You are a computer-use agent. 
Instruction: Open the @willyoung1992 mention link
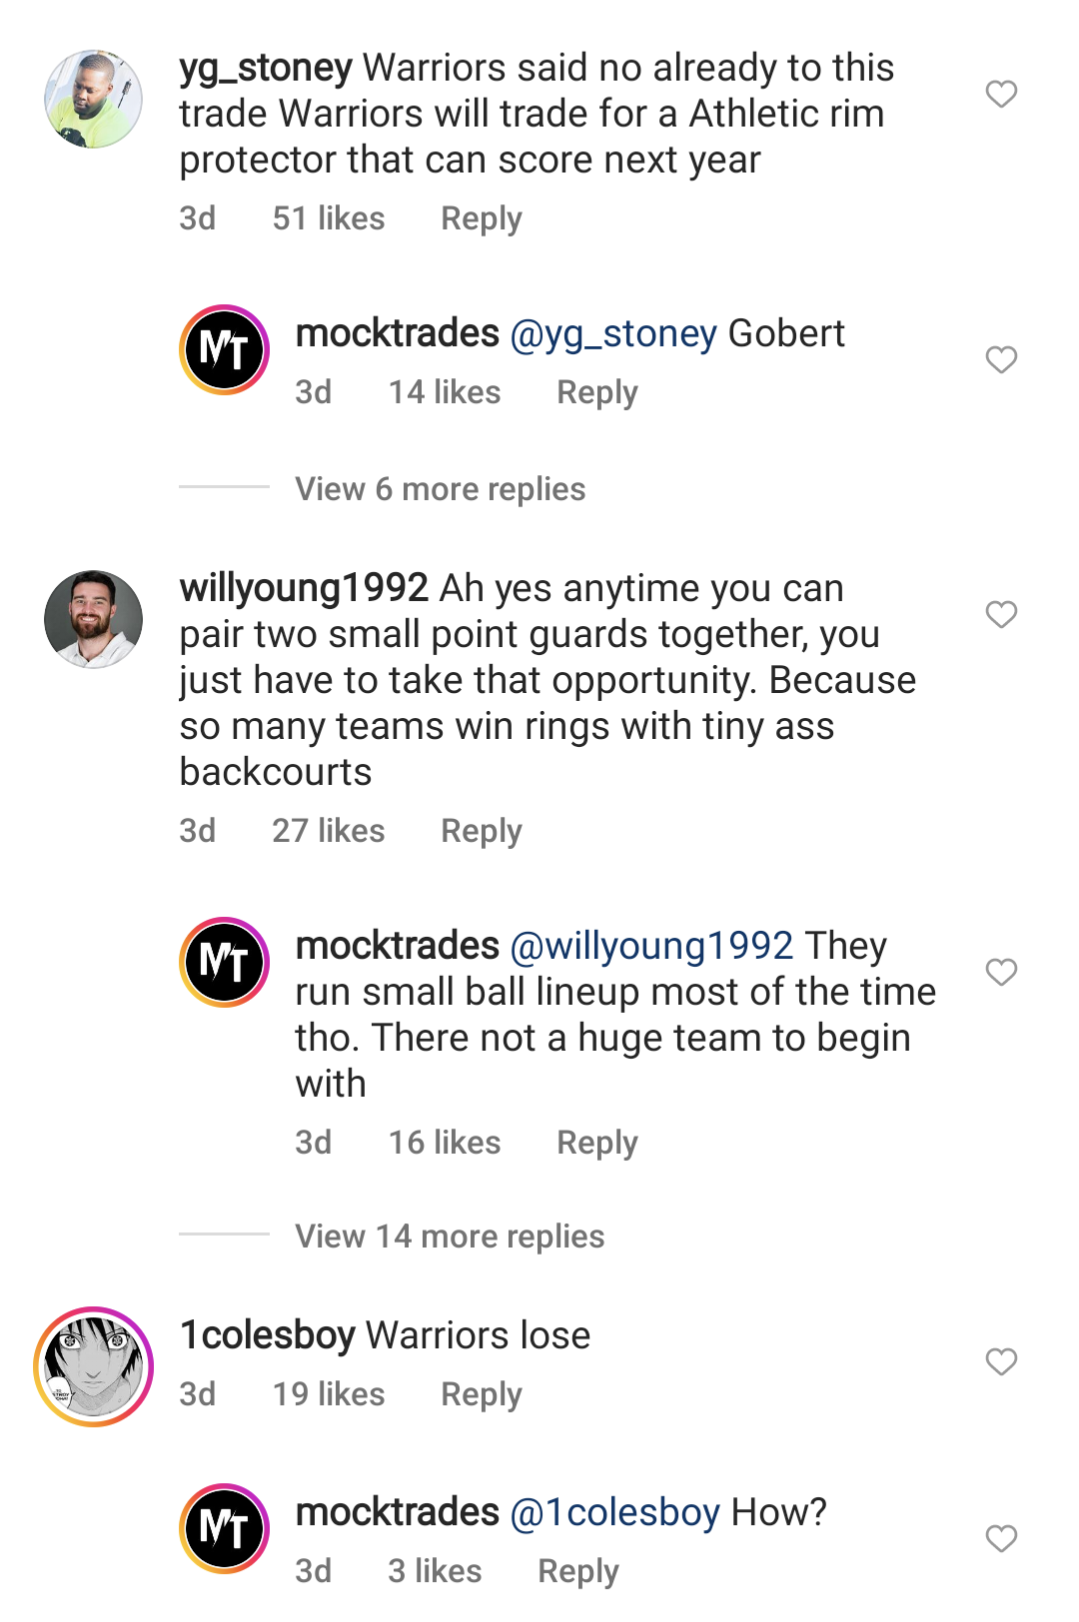pos(651,946)
